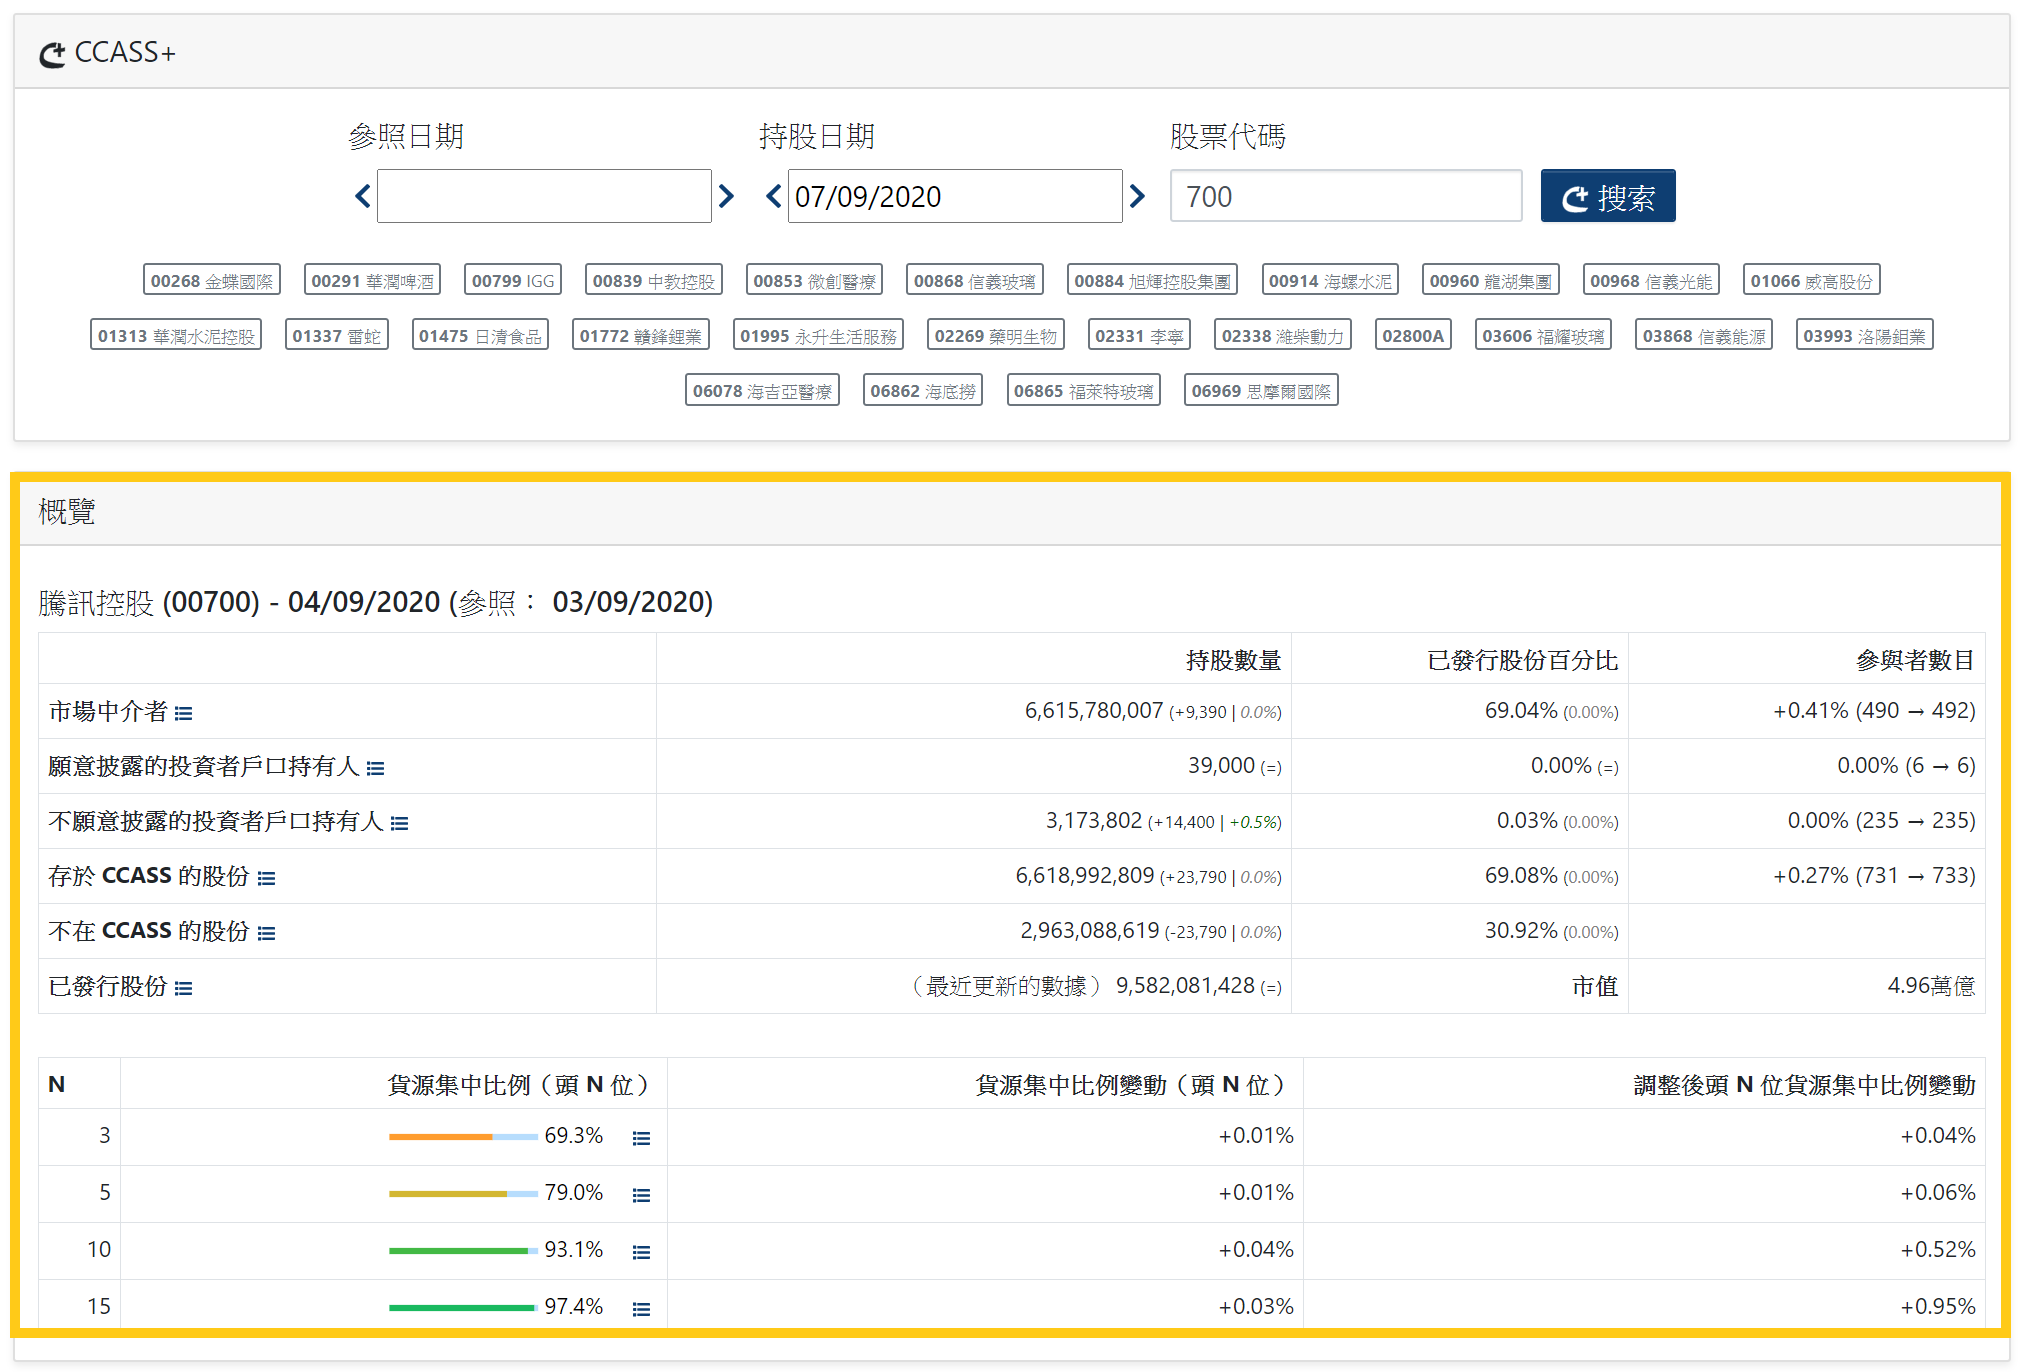This screenshot has width=2023, height=1372.
Task: Open list icon beside 存於 CCASS 的股份
Action: (266, 878)
